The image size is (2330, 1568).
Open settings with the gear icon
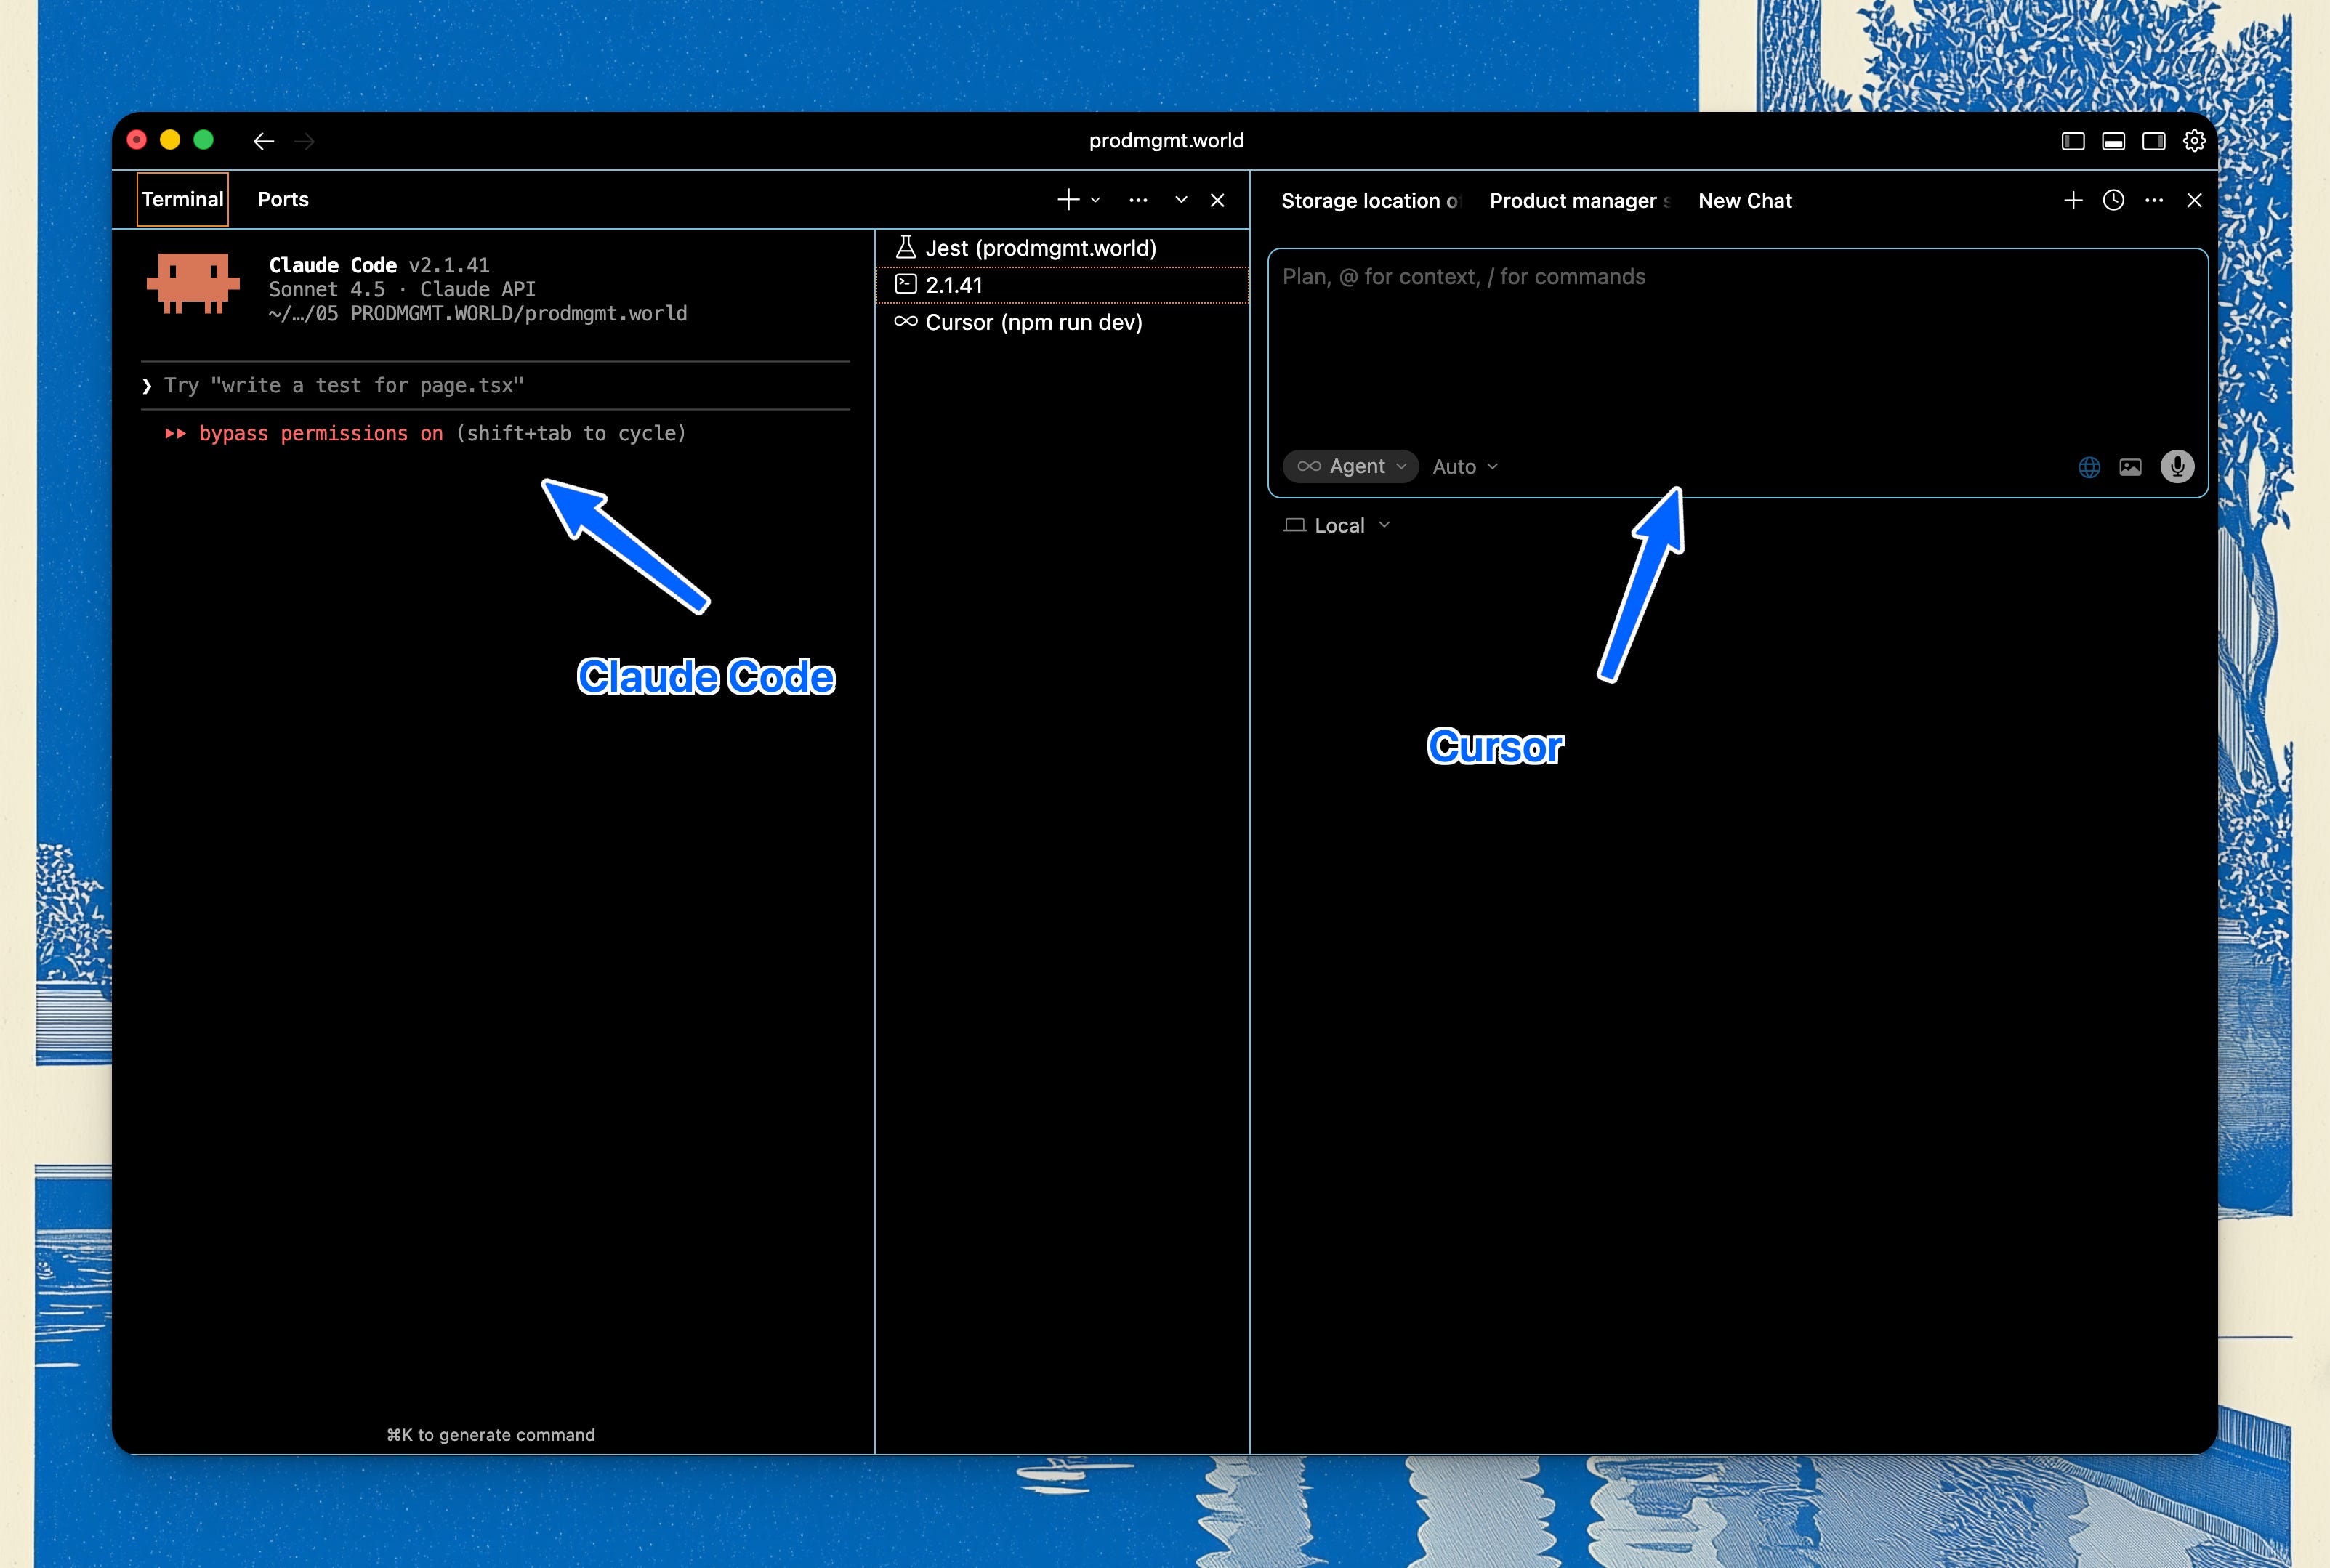[2194, 141]
